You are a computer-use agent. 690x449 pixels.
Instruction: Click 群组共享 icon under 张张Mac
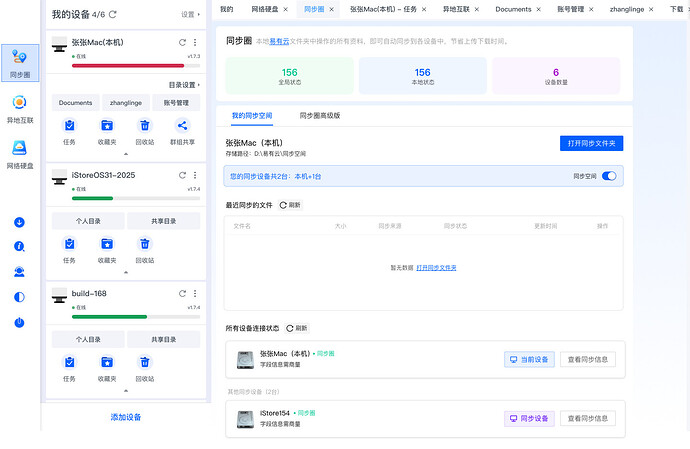tap(182, 126)
